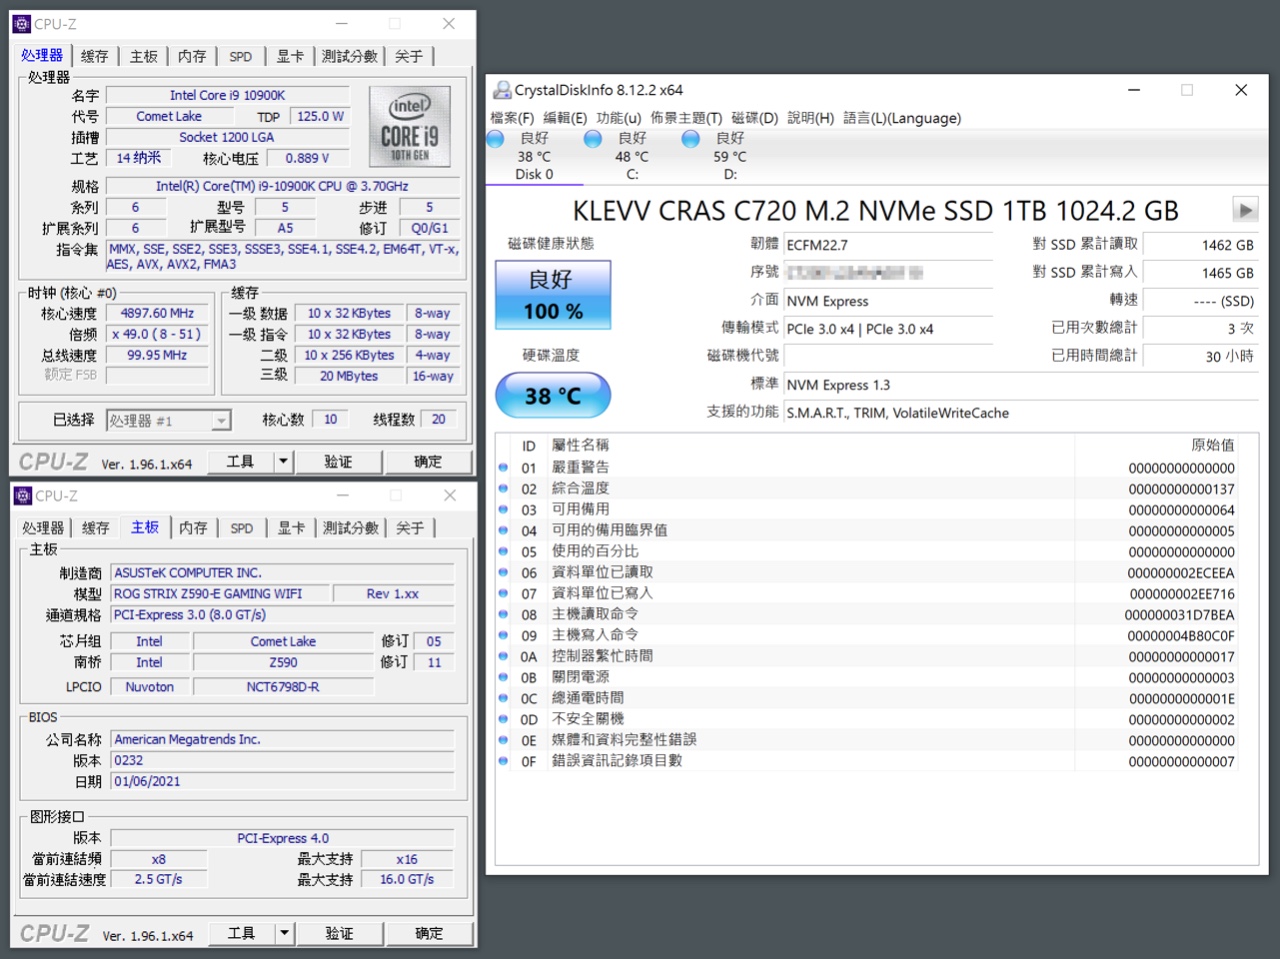1280x959 pixels.
Task: Switch to 内存 tab in lower CPU-Z
Action: coord(193,528)
